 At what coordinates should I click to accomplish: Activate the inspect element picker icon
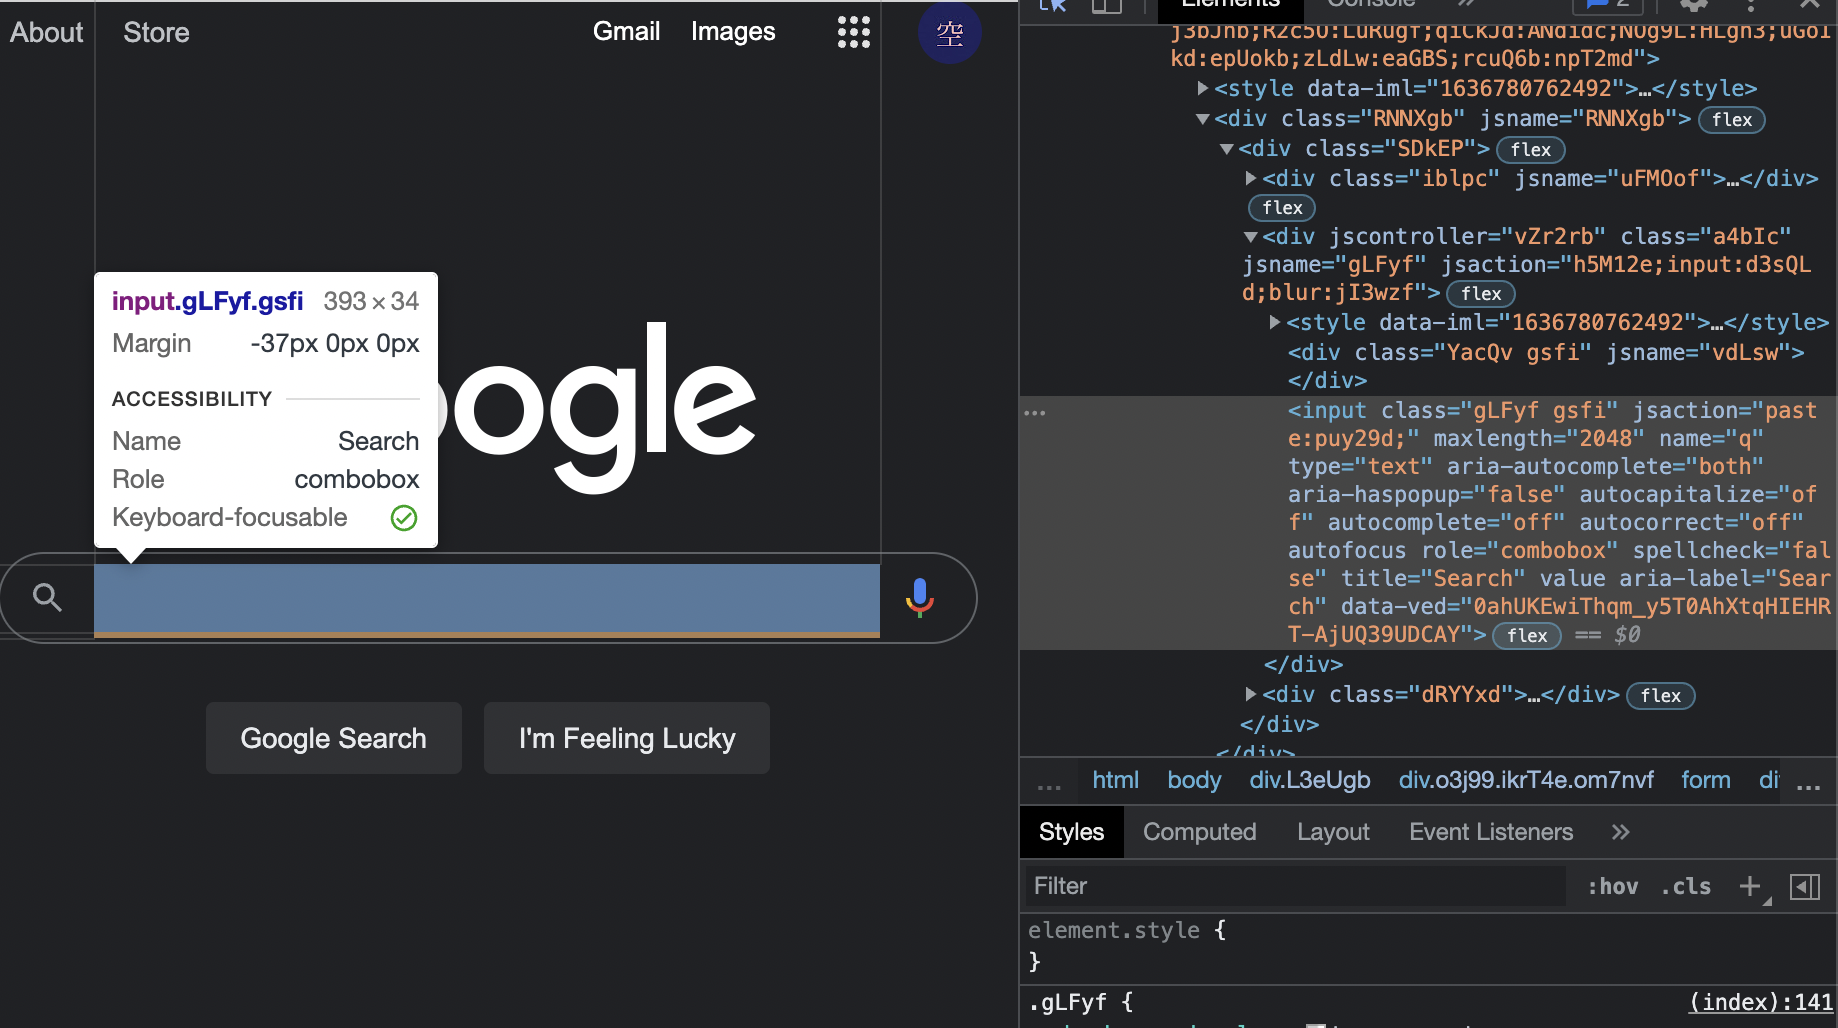[1052, 5]
